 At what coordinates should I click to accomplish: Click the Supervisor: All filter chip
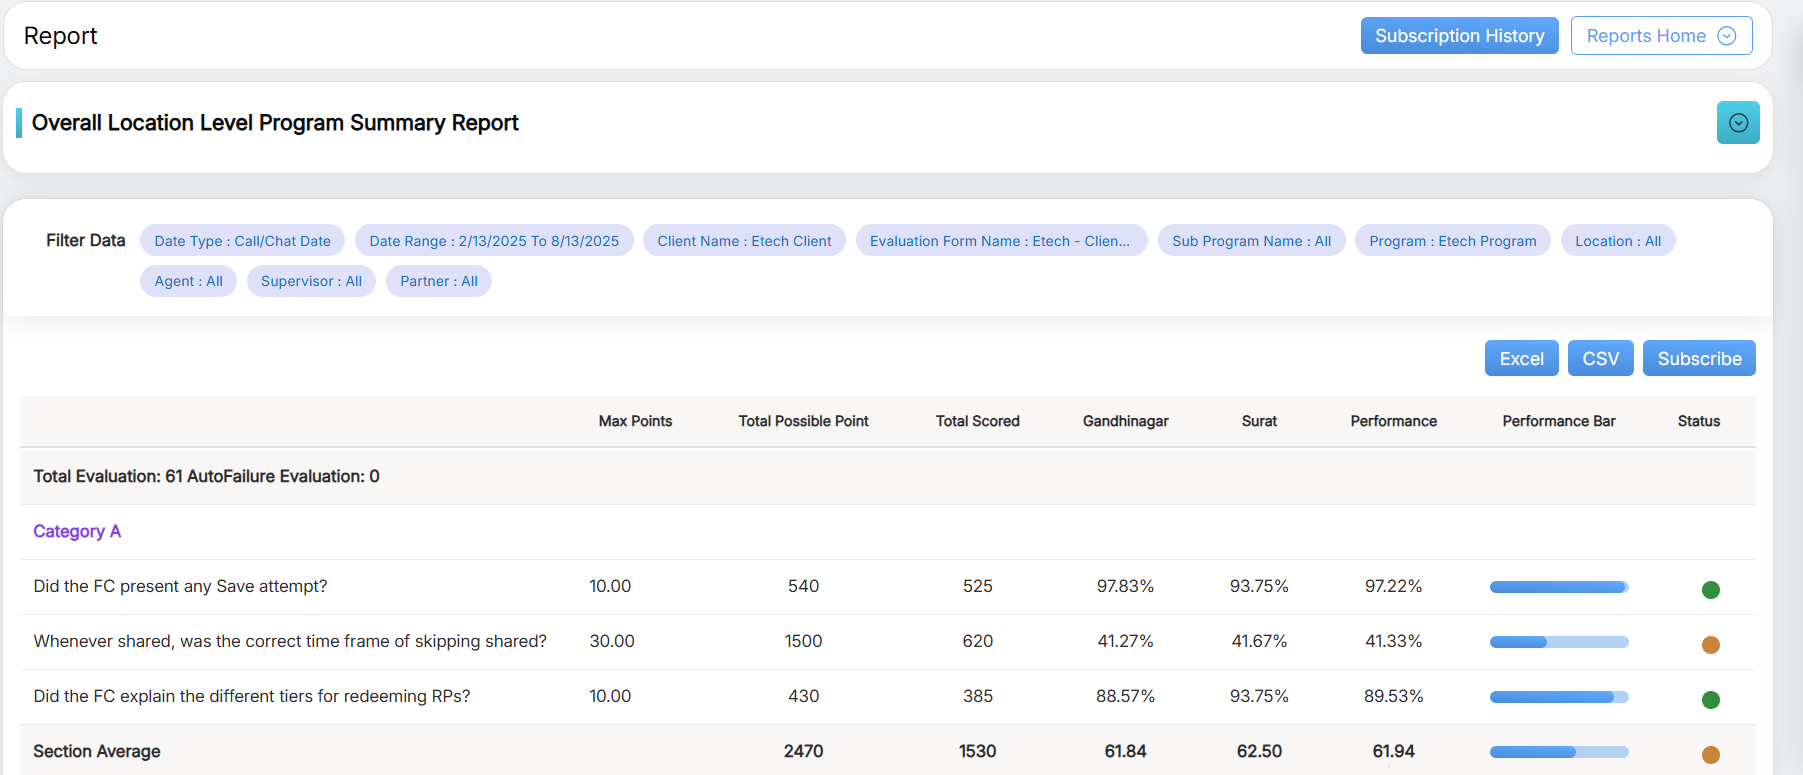coord(311,281)
